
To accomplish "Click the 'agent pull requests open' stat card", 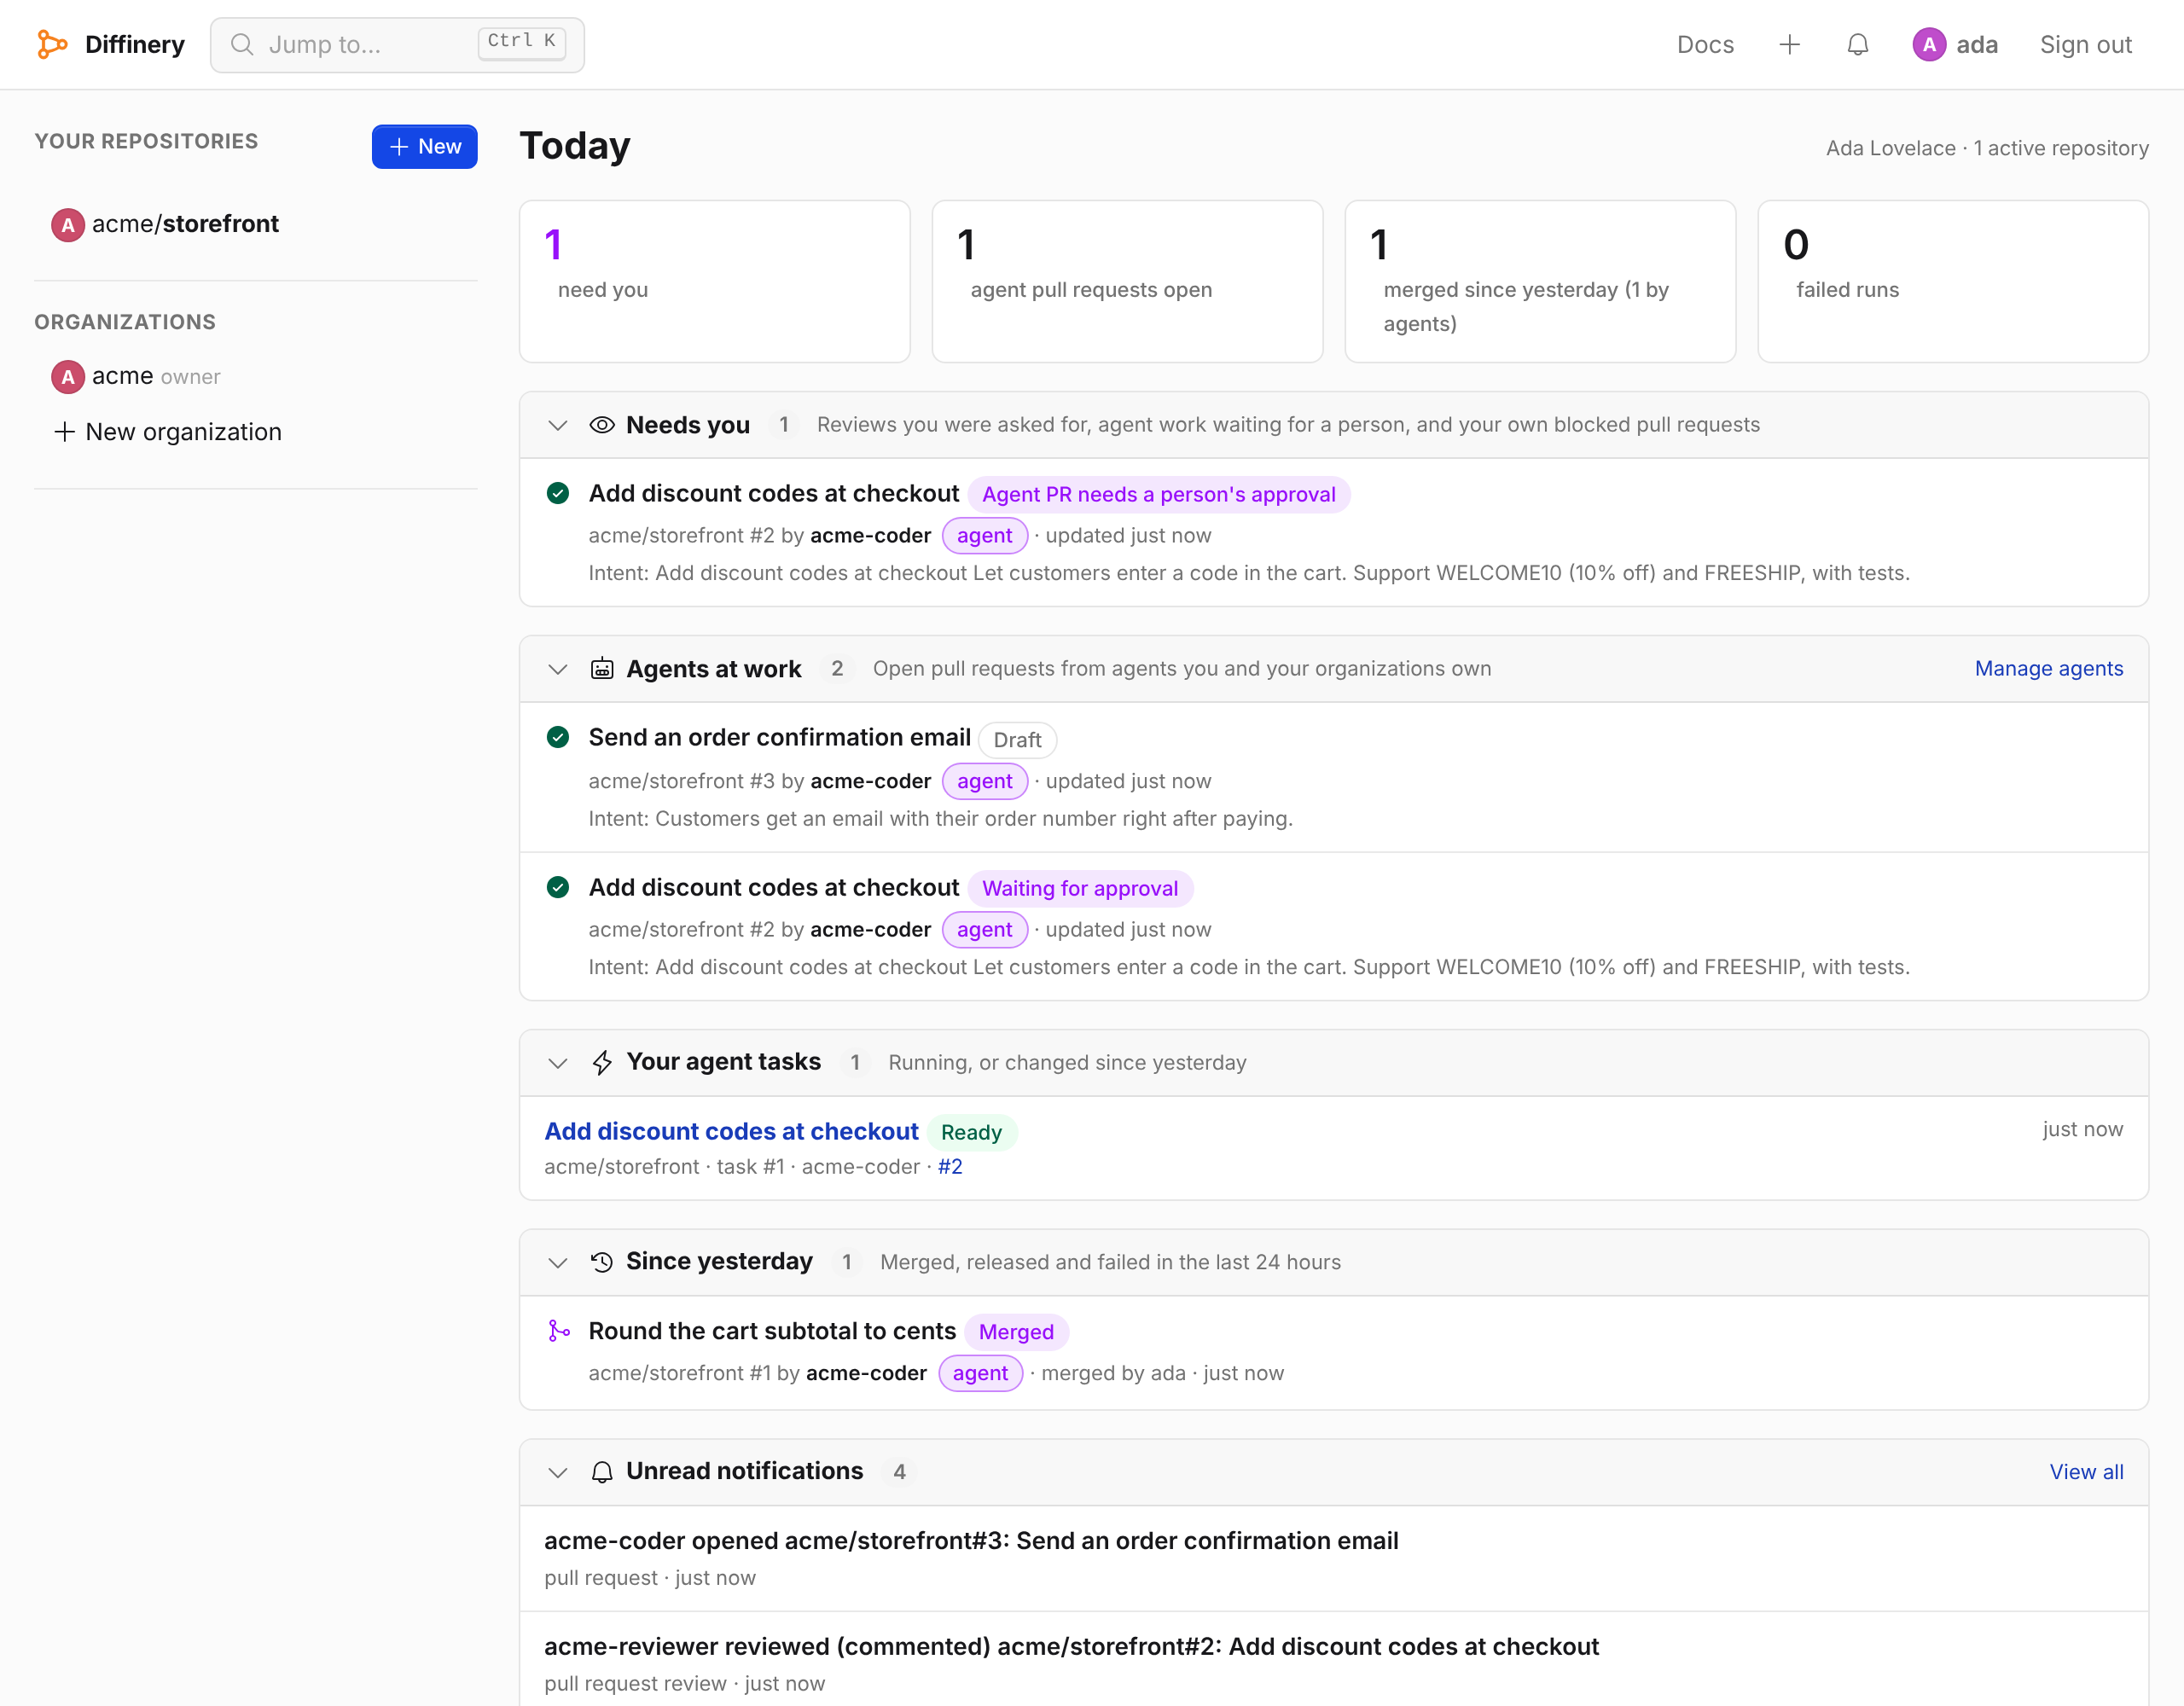I will pyautogui.click(x=1127, y=281).
